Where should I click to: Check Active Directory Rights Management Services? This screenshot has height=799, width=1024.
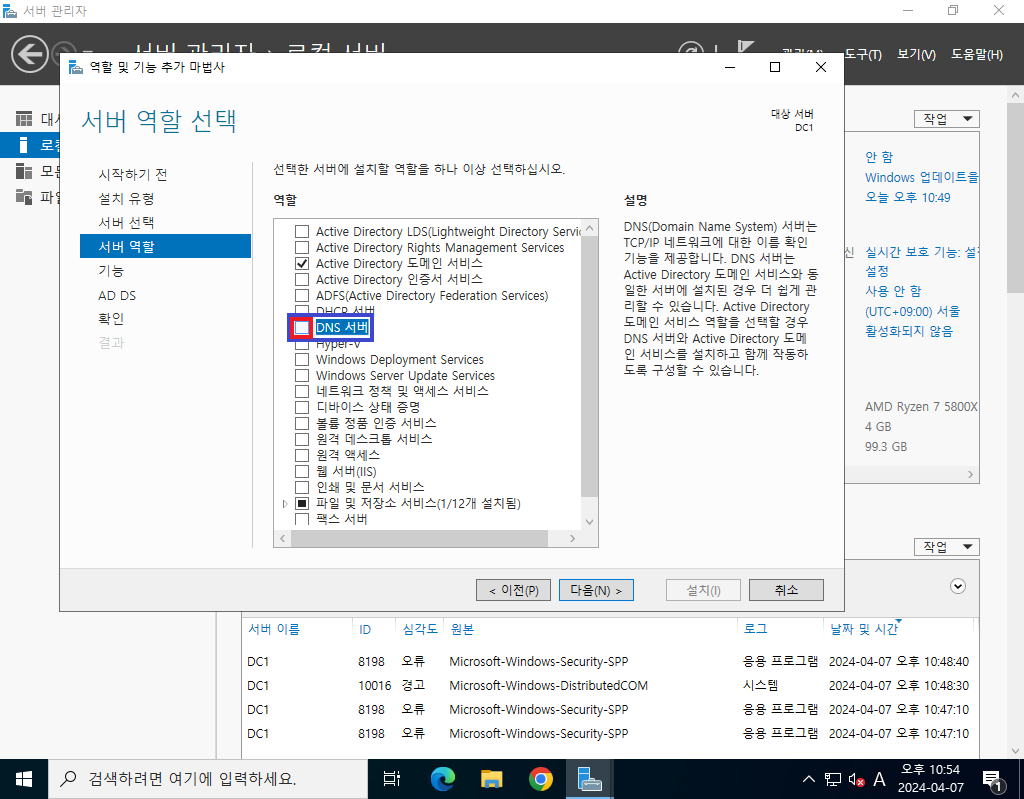click(302, 248)
